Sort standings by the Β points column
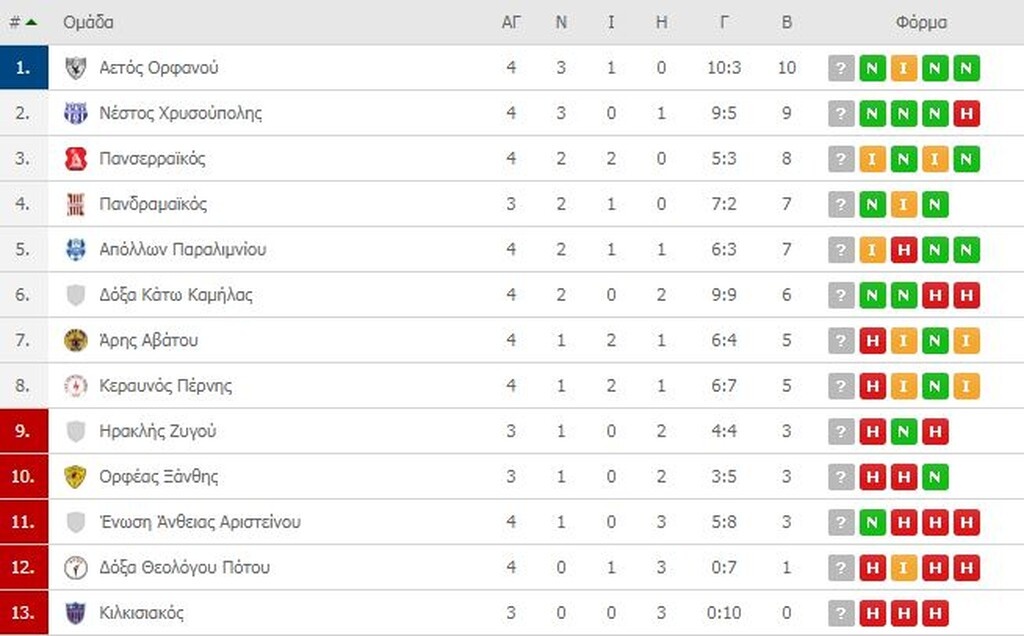The height and width of the screenshot is (636, 1024). tap(786, 22)
